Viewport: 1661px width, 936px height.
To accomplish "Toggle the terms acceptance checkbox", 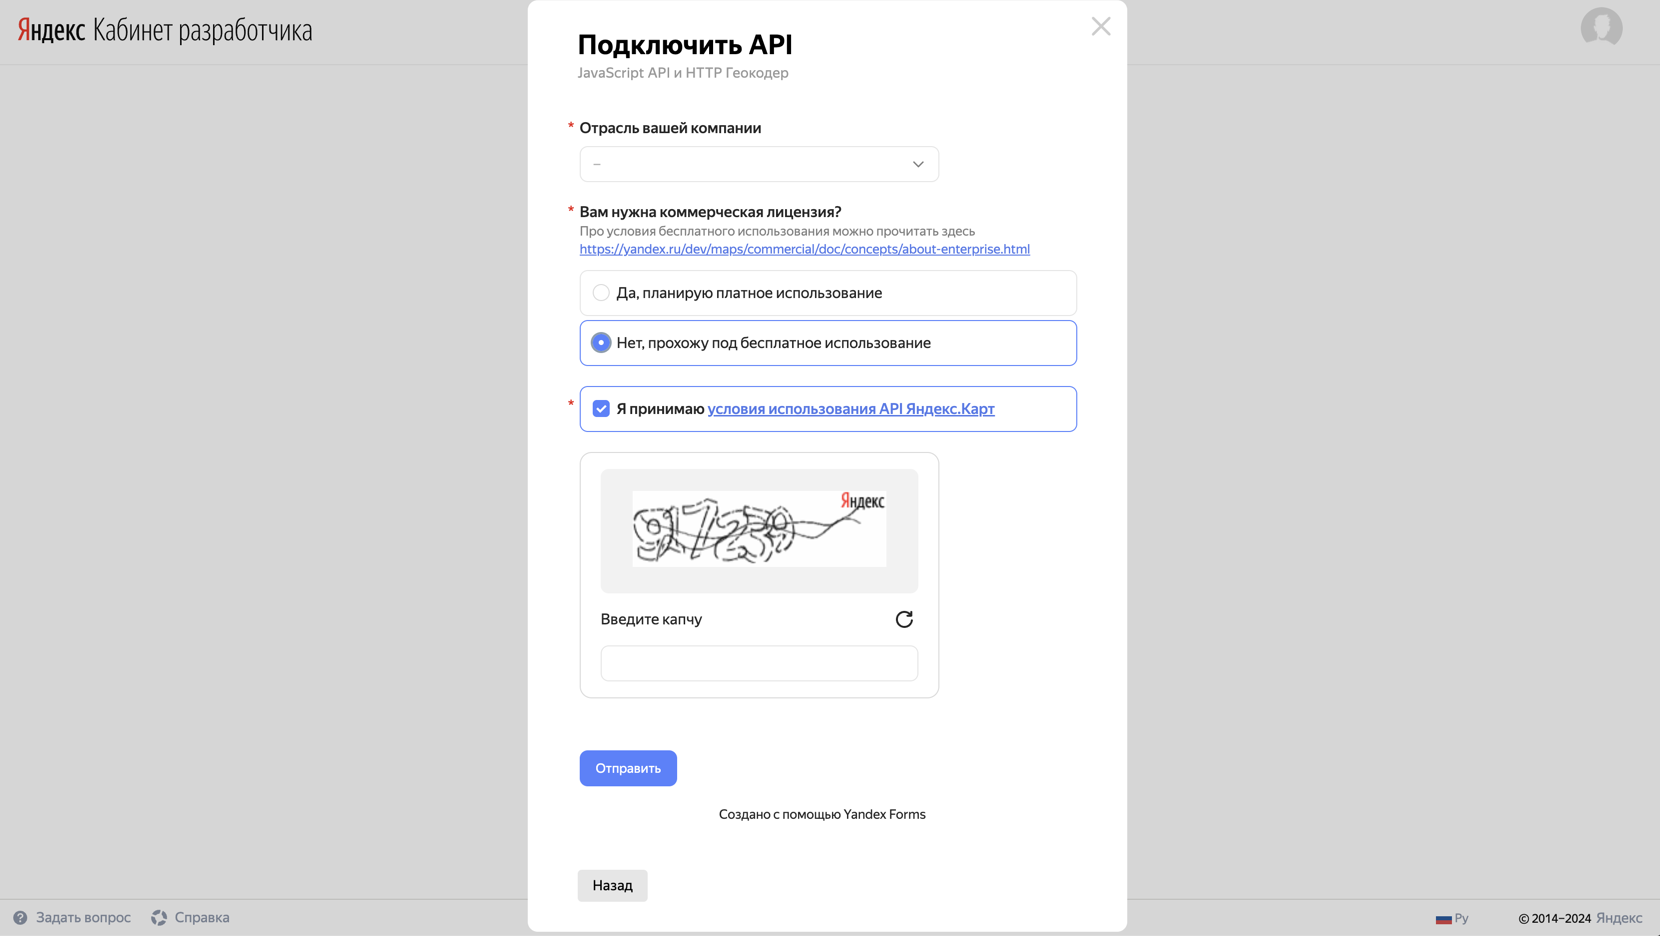I will coord(601,409).
